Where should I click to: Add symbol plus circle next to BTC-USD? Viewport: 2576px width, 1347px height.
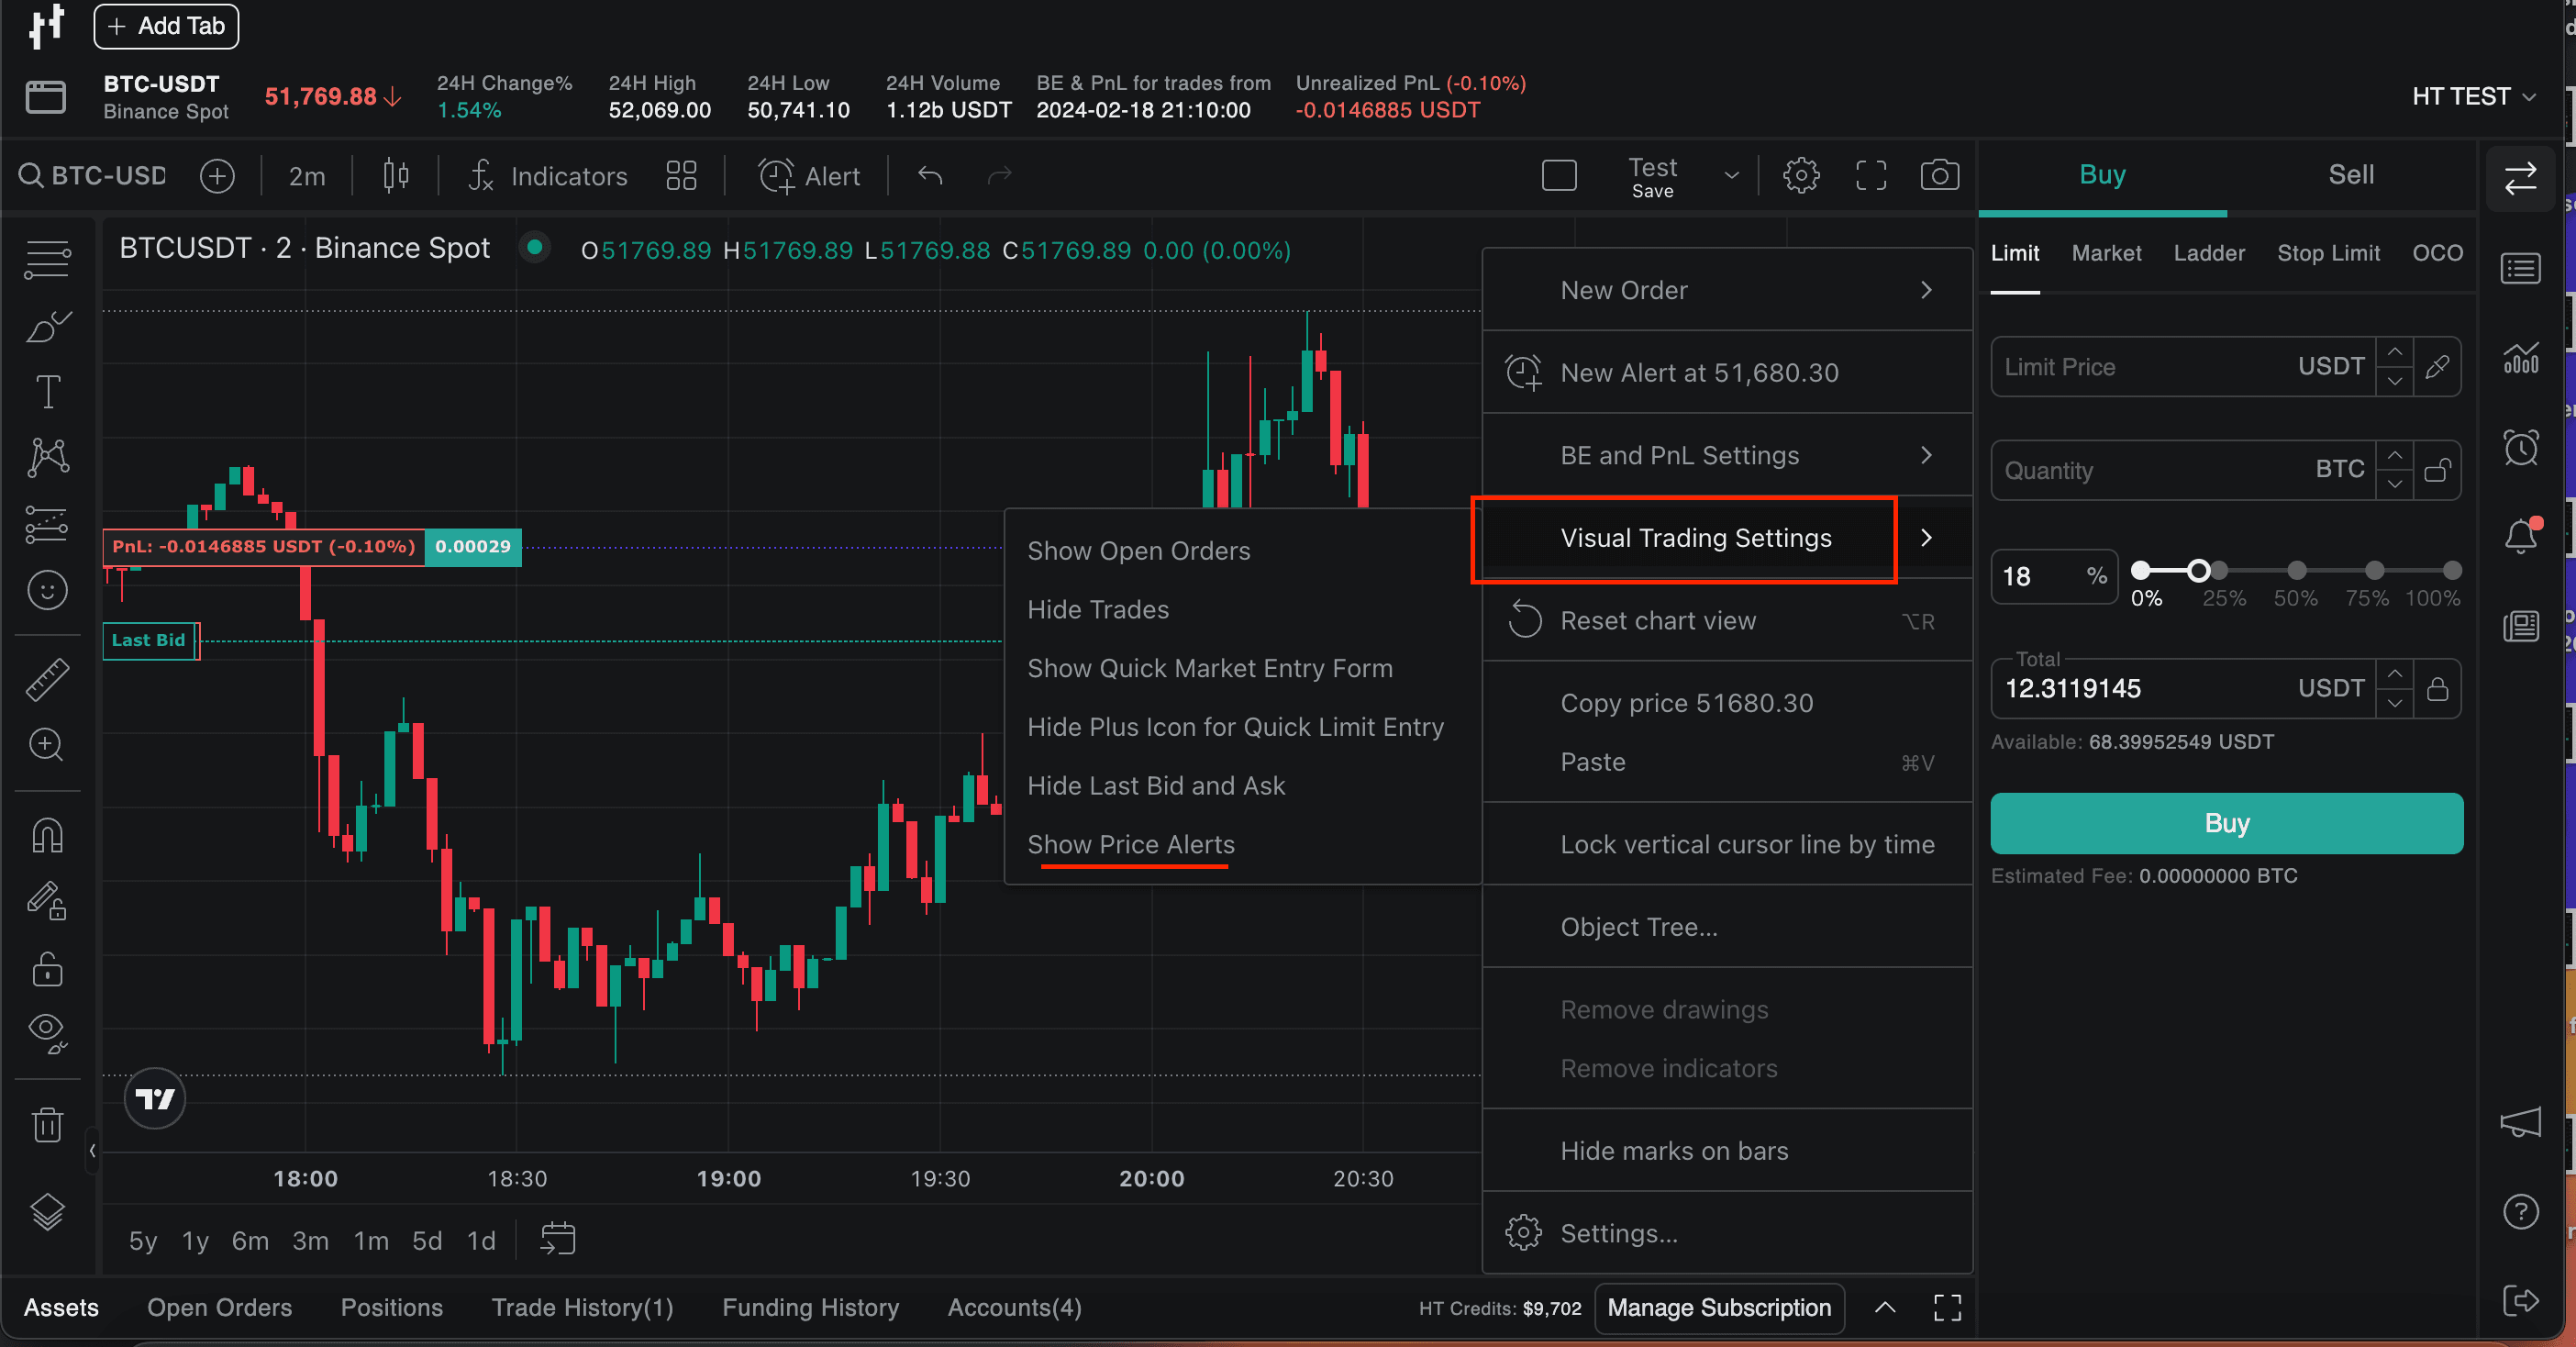click(217, 176)
